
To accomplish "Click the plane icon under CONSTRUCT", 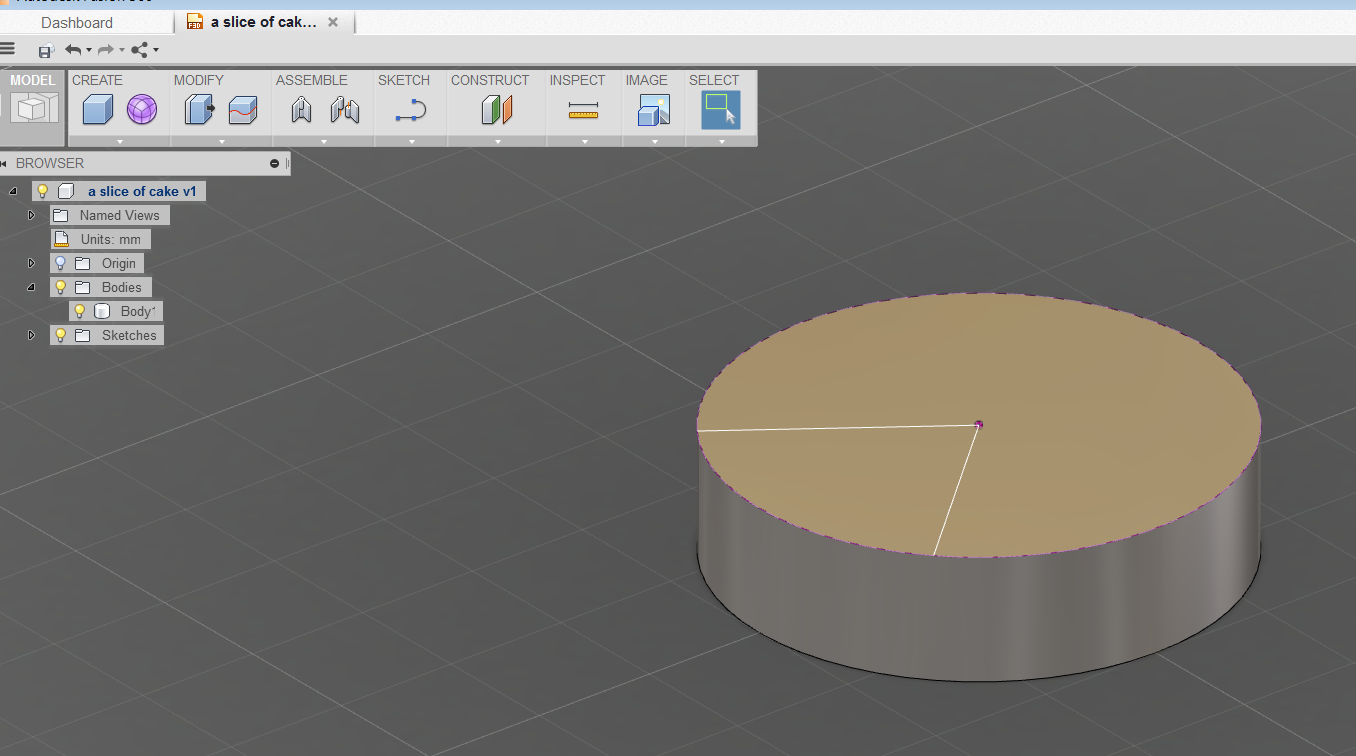I will (x=497, y=109).
